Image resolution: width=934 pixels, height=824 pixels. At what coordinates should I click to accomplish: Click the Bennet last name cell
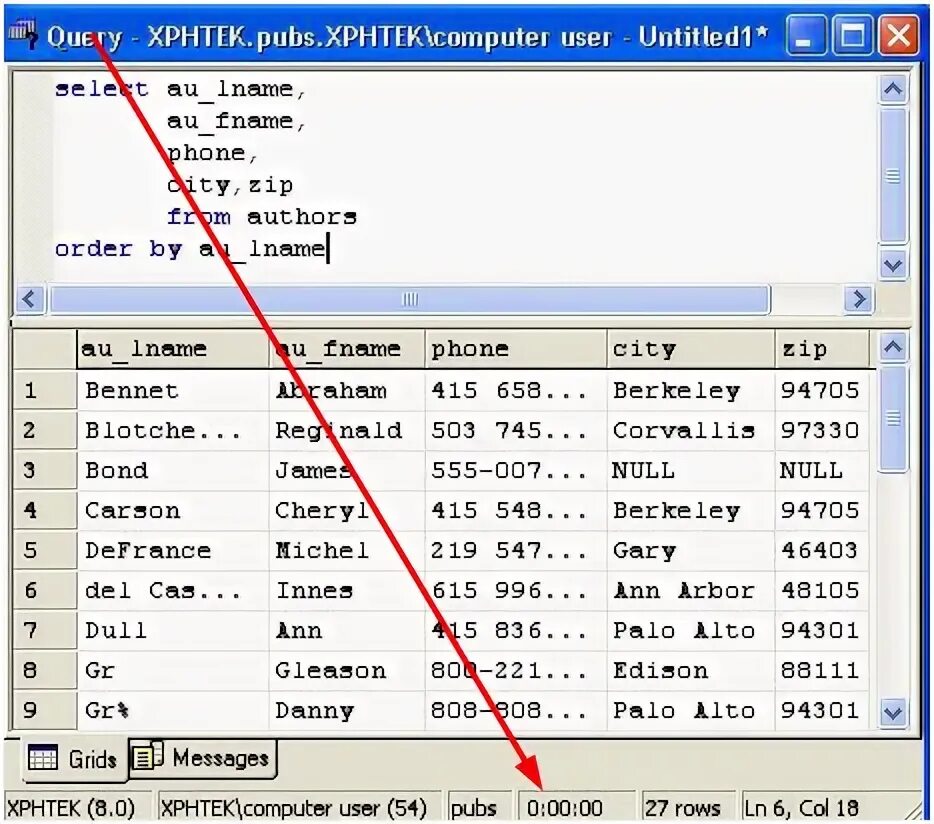tap(173, 391)
